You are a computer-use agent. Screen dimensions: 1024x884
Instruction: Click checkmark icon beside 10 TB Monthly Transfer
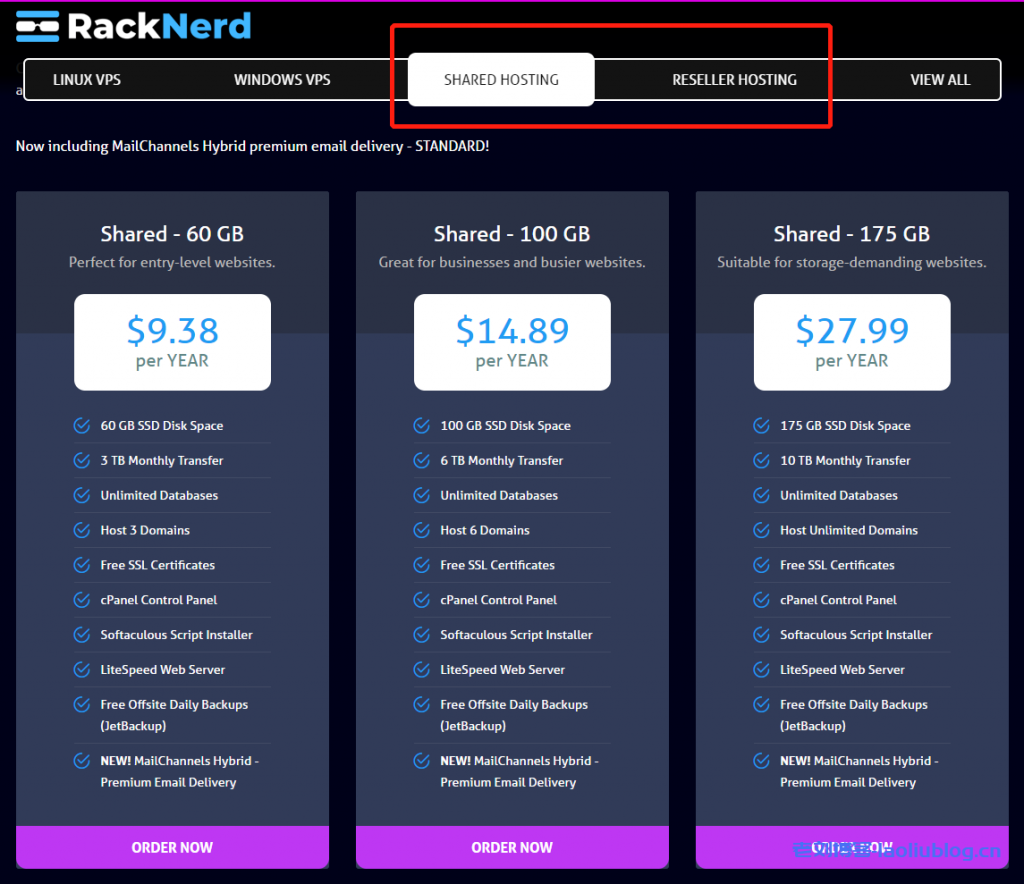(762, 461)
